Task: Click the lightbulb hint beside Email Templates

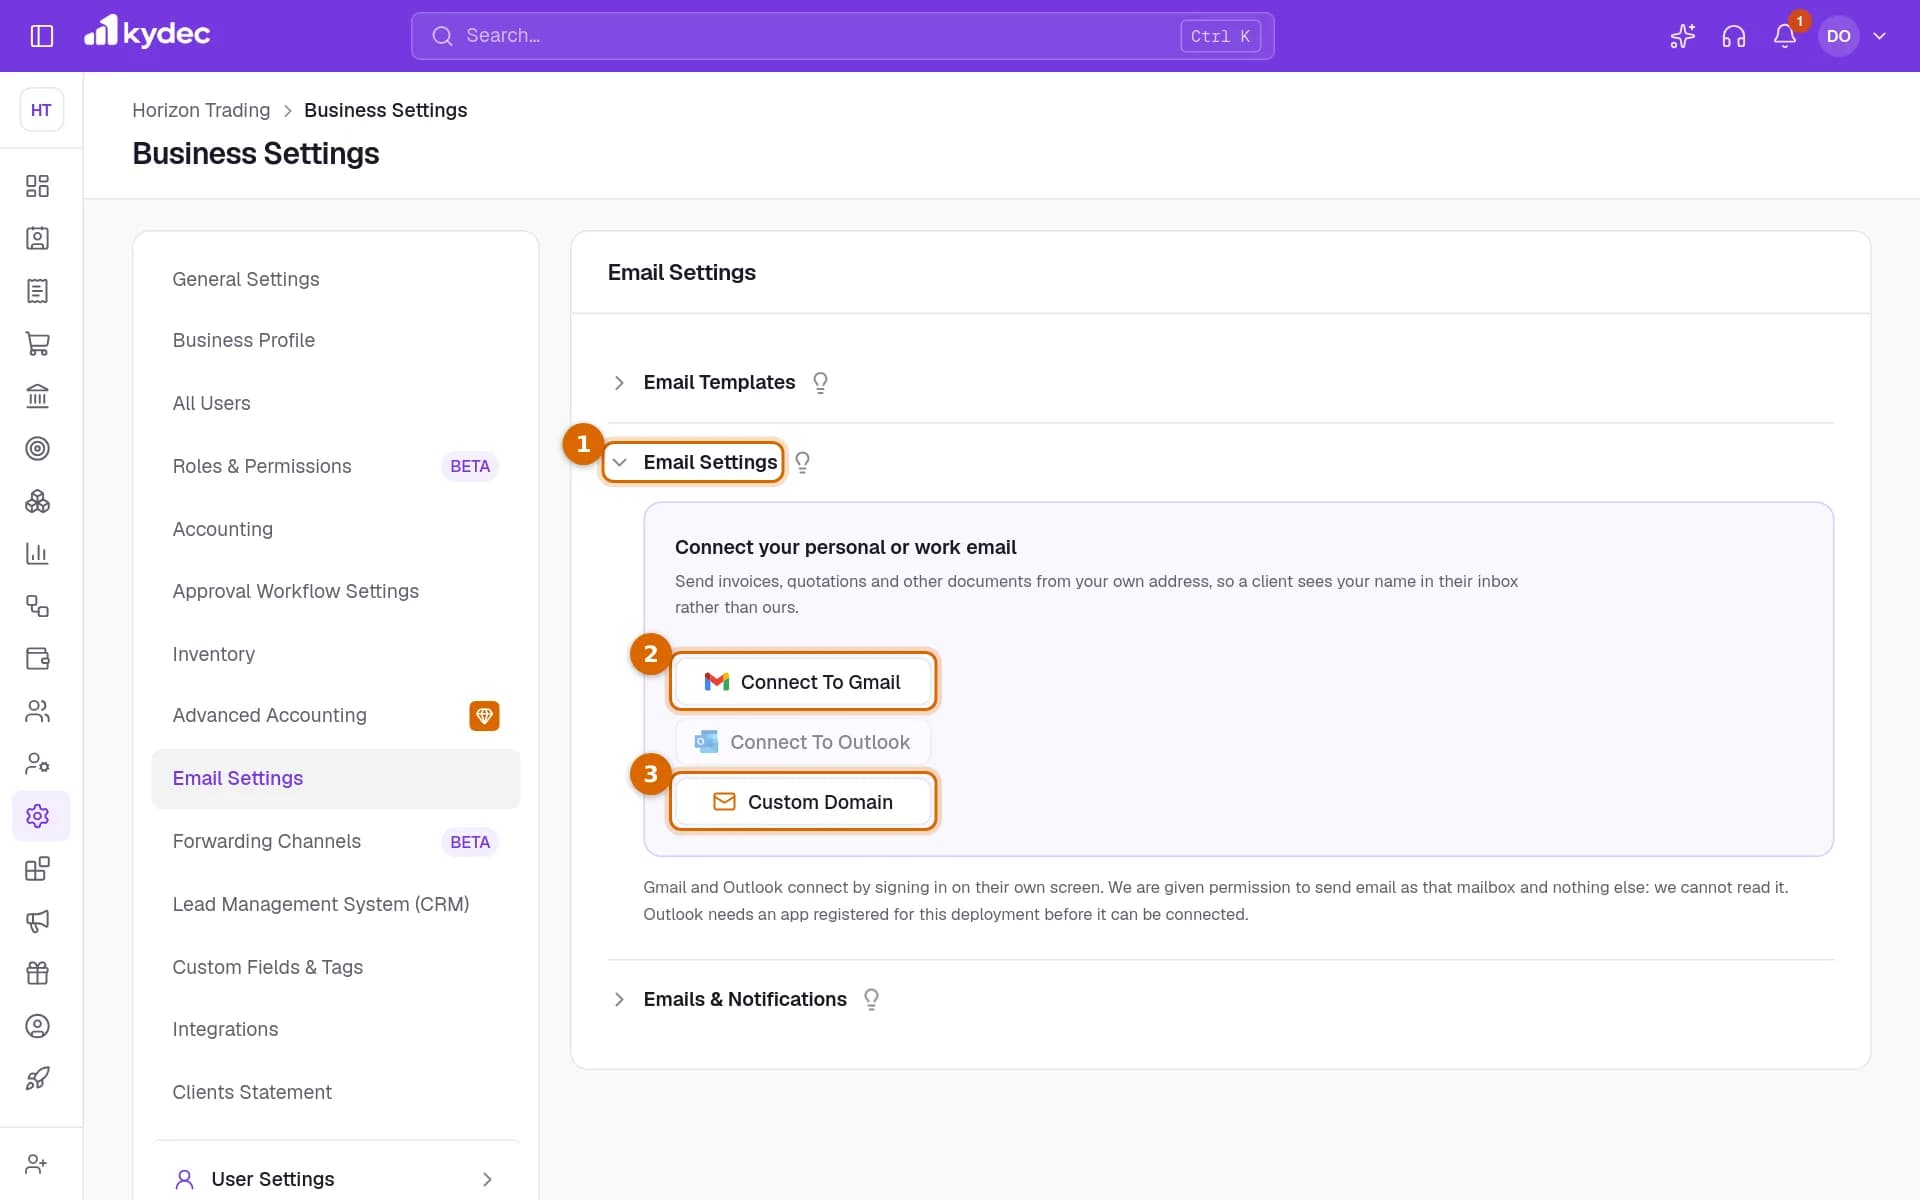Action: pyautogui.click(x=820, y=383)
